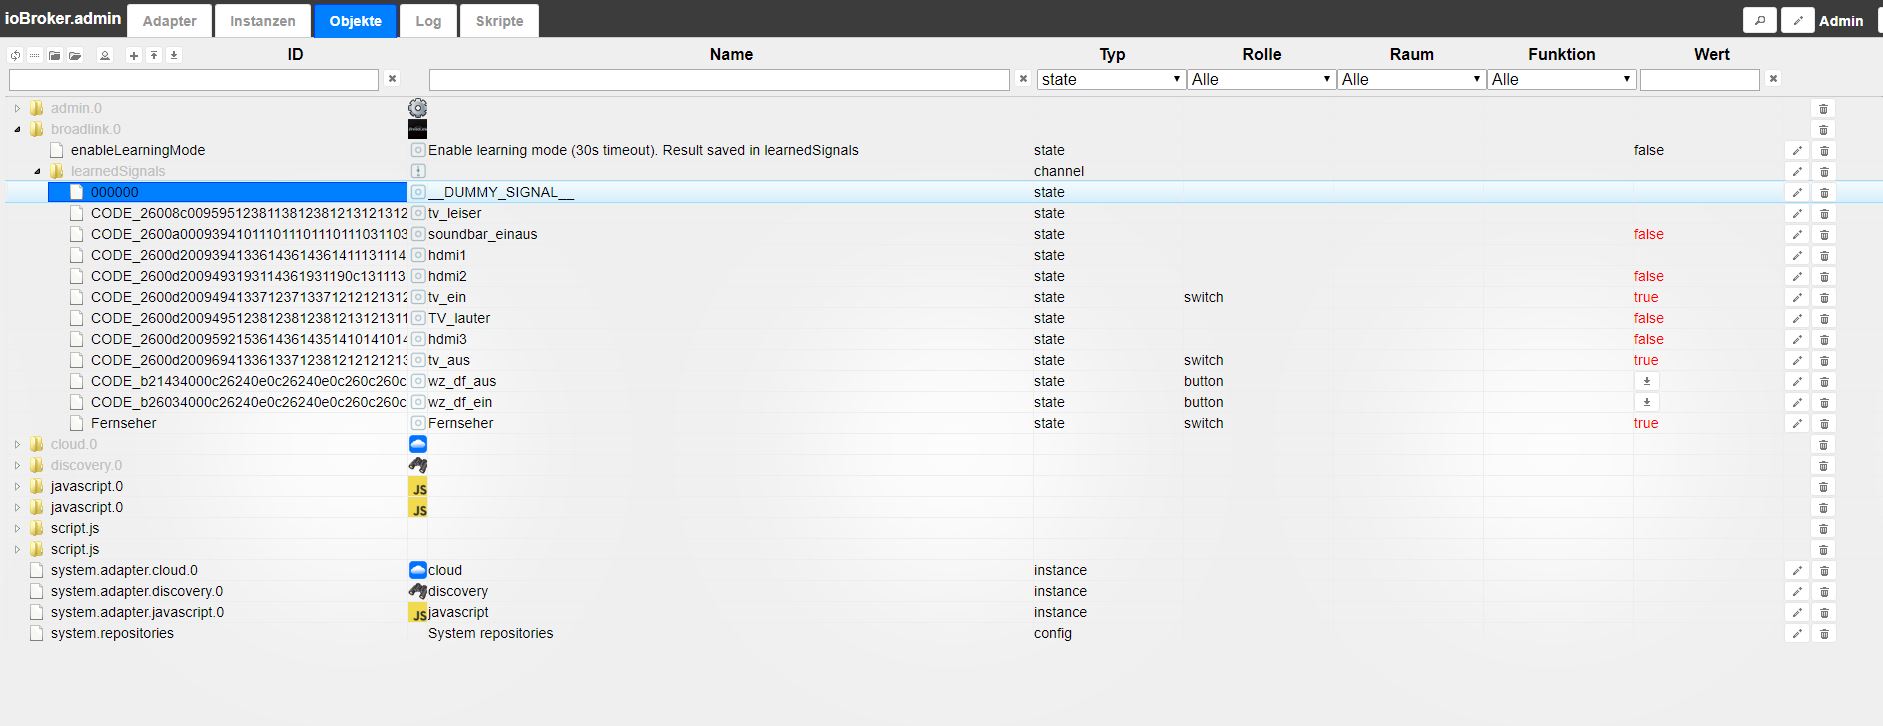The height and width of the screenshot is (726, 1883).
Task: Toggle list view with the dotted-line icon
Action: point(35,55)
